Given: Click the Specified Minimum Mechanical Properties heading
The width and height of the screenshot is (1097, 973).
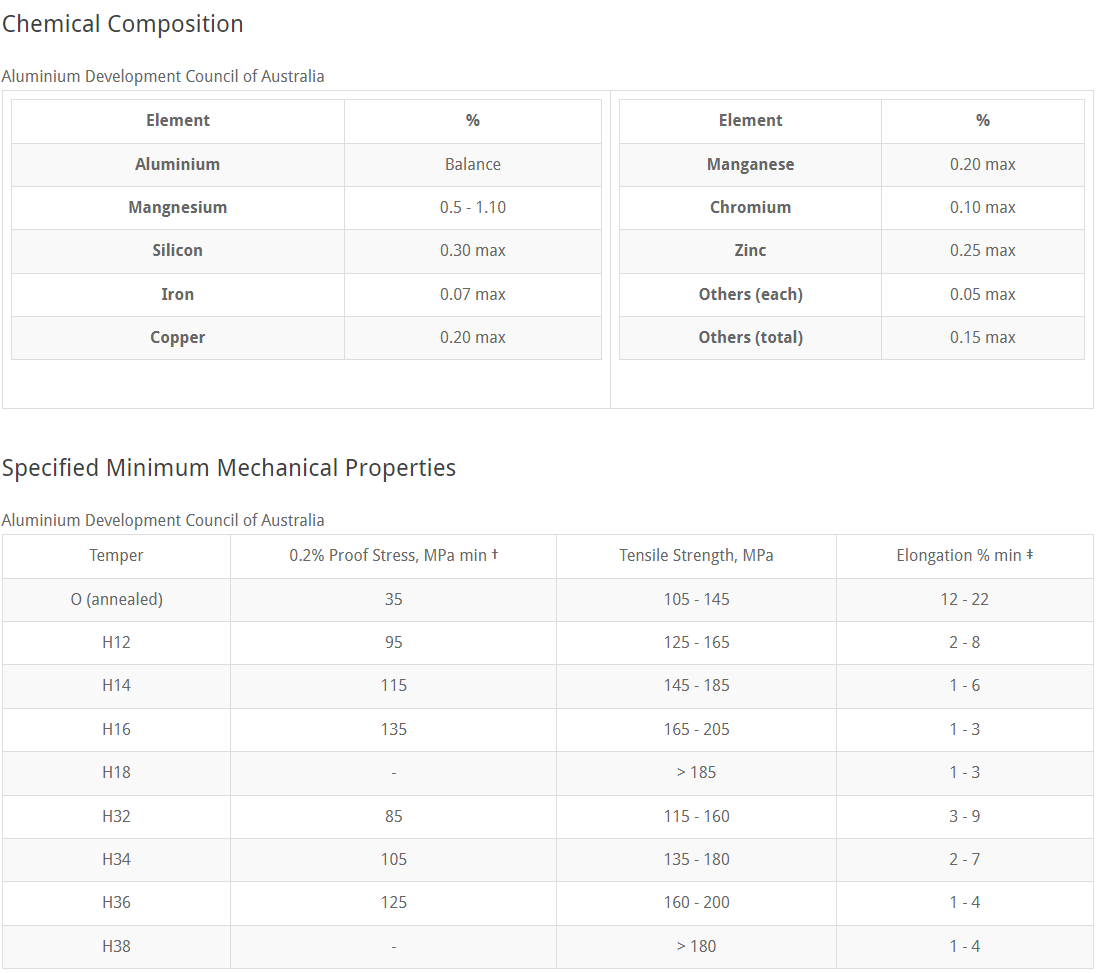Looking at the screenshot, I should (229, 468).
